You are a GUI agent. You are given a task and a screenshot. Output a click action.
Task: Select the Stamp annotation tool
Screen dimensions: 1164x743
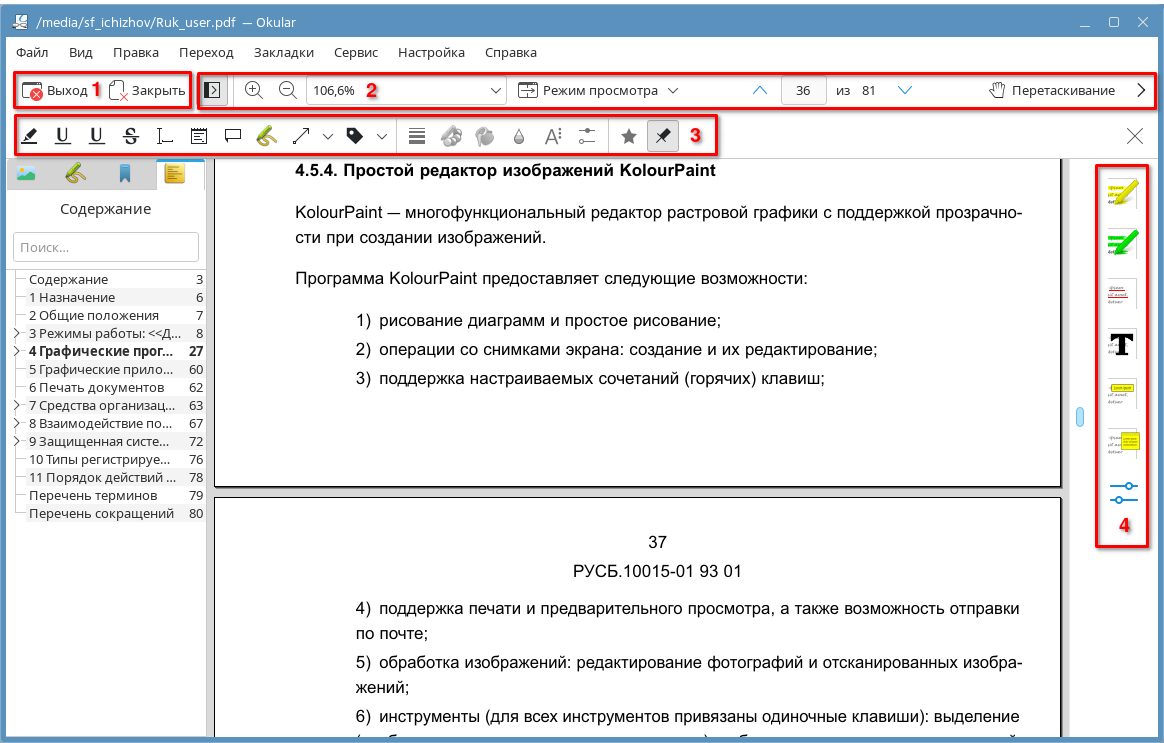(x=354, y=136)
